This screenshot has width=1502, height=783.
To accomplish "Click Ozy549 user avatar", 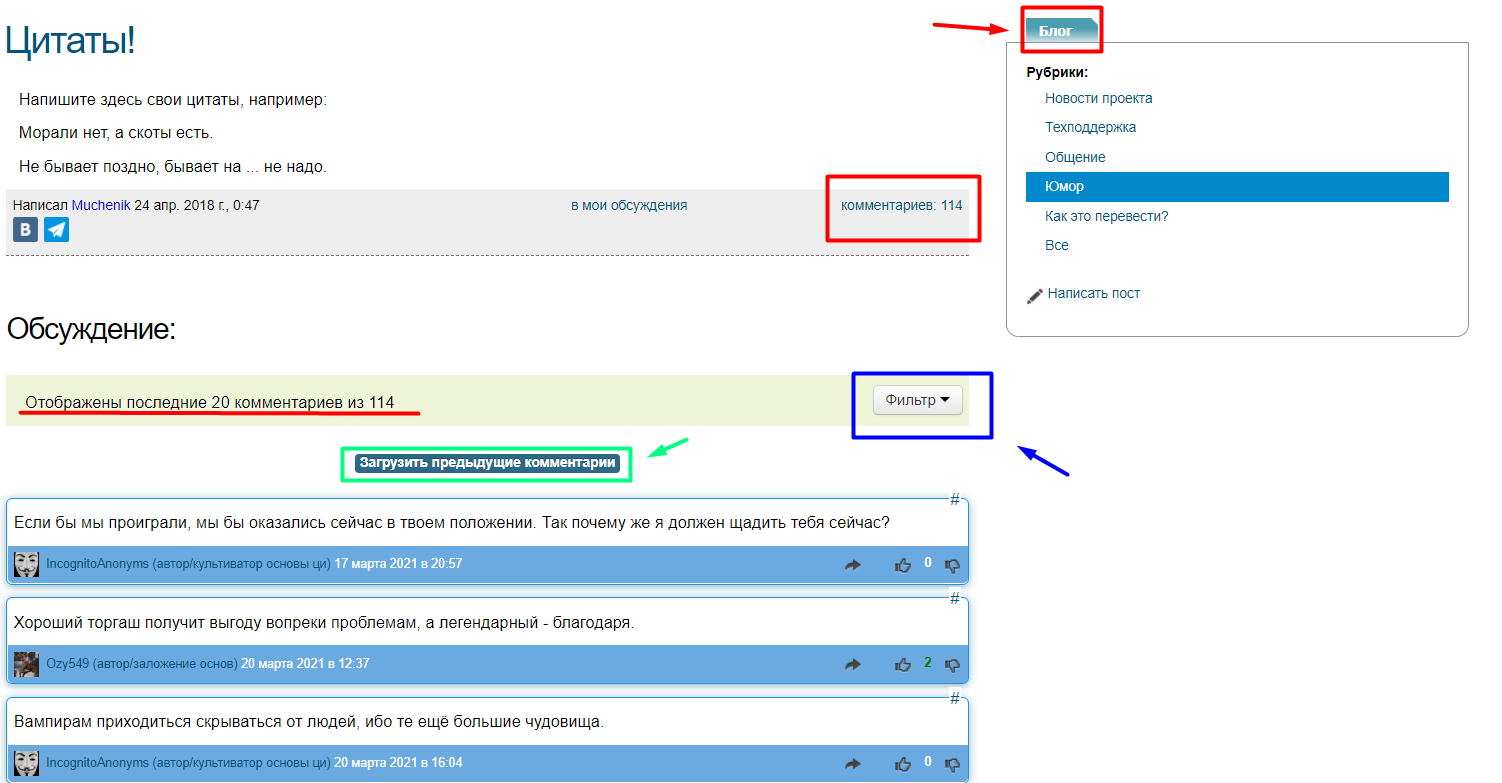I will pyautogui.click(x=26, y=664).
